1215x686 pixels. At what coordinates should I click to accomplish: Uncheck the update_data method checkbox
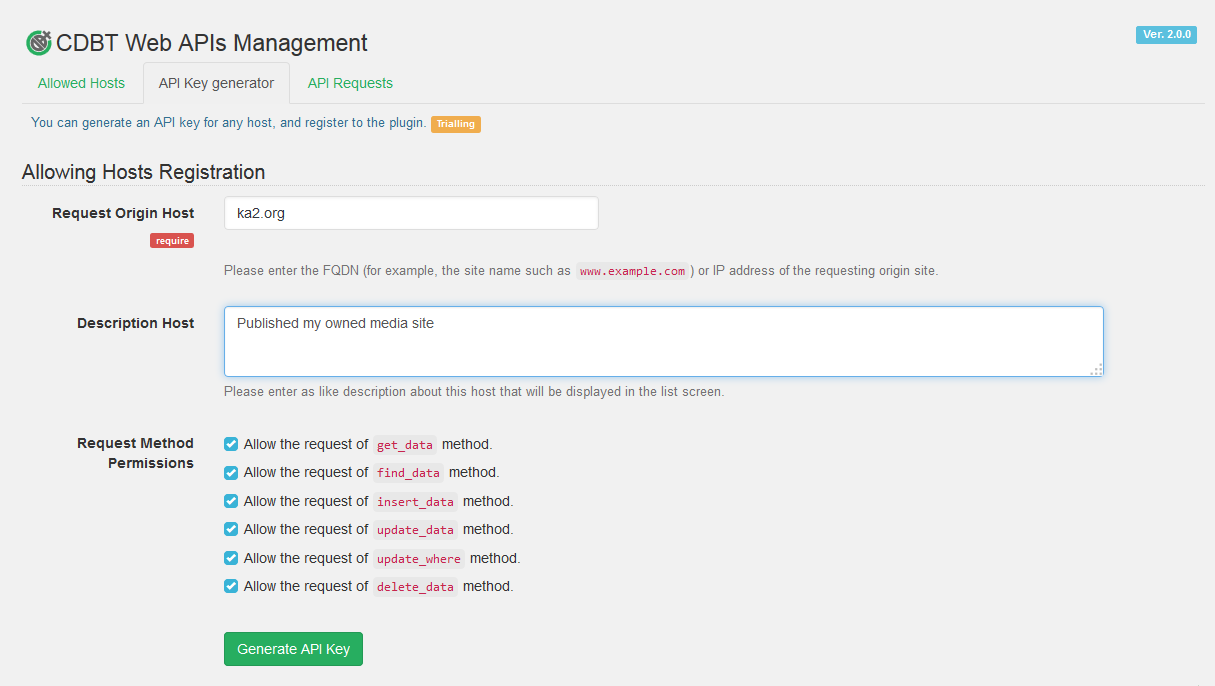point(231,529)
